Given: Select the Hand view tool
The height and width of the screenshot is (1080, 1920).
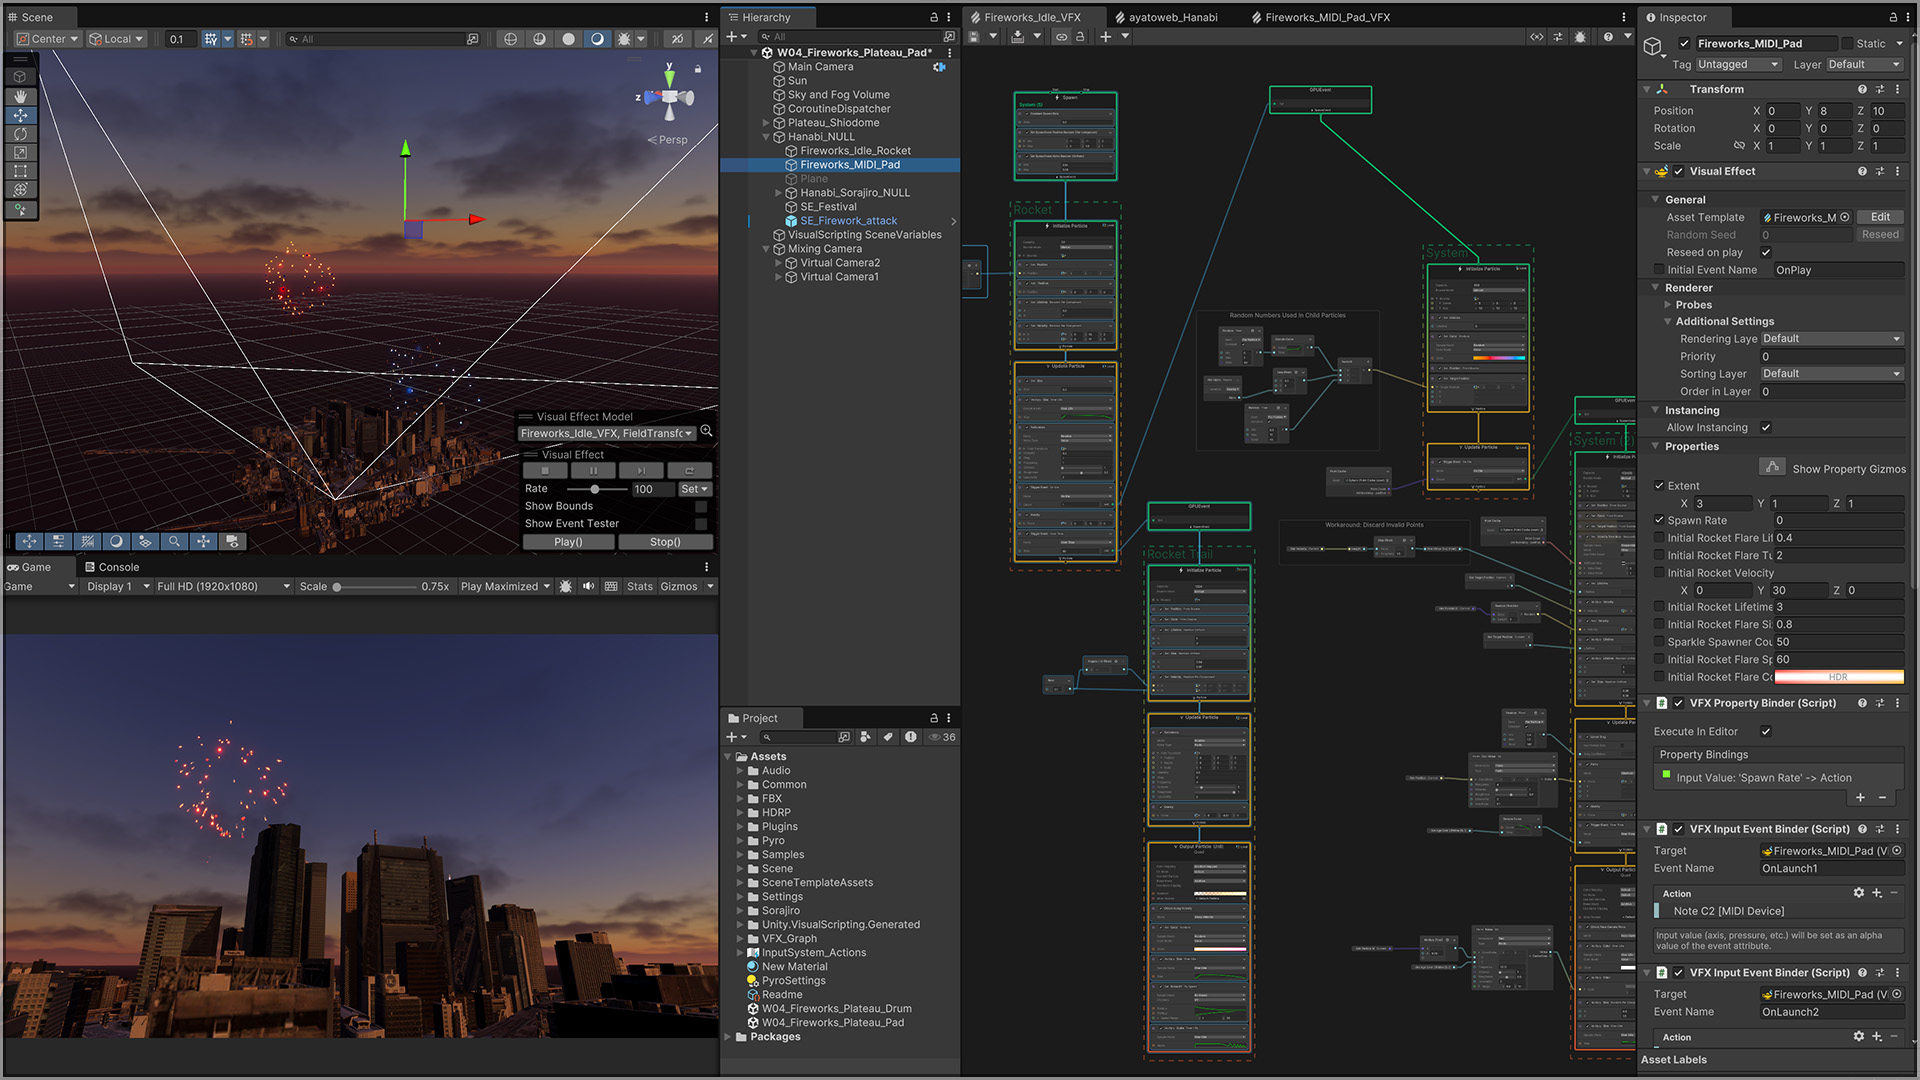Looking at the screenshot, I should (20, 96).
